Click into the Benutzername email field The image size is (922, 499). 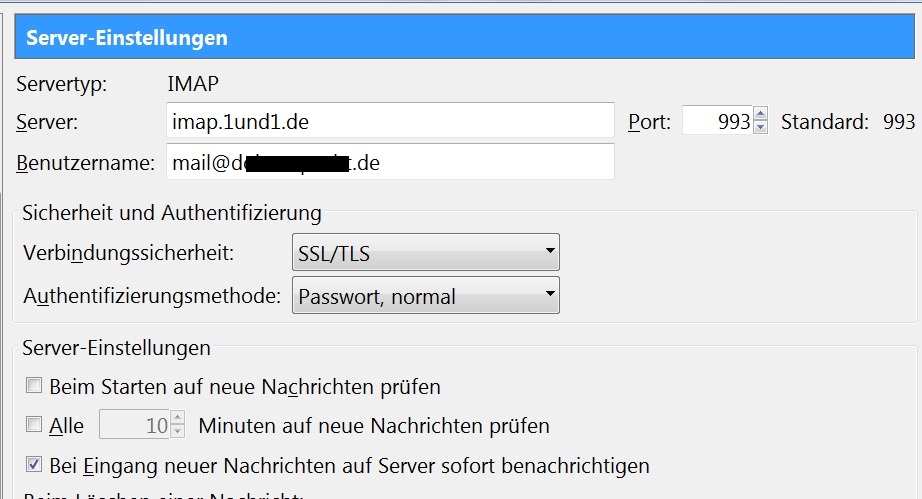coord(390,163)
